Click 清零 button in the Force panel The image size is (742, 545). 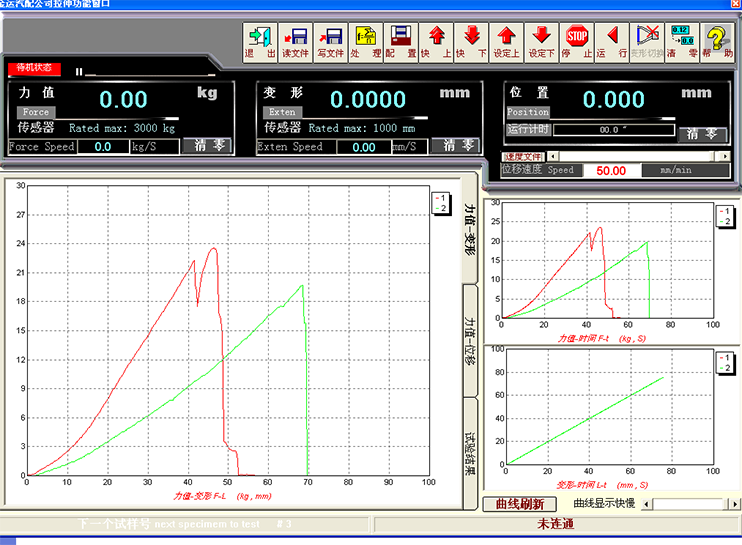[209, 146]
